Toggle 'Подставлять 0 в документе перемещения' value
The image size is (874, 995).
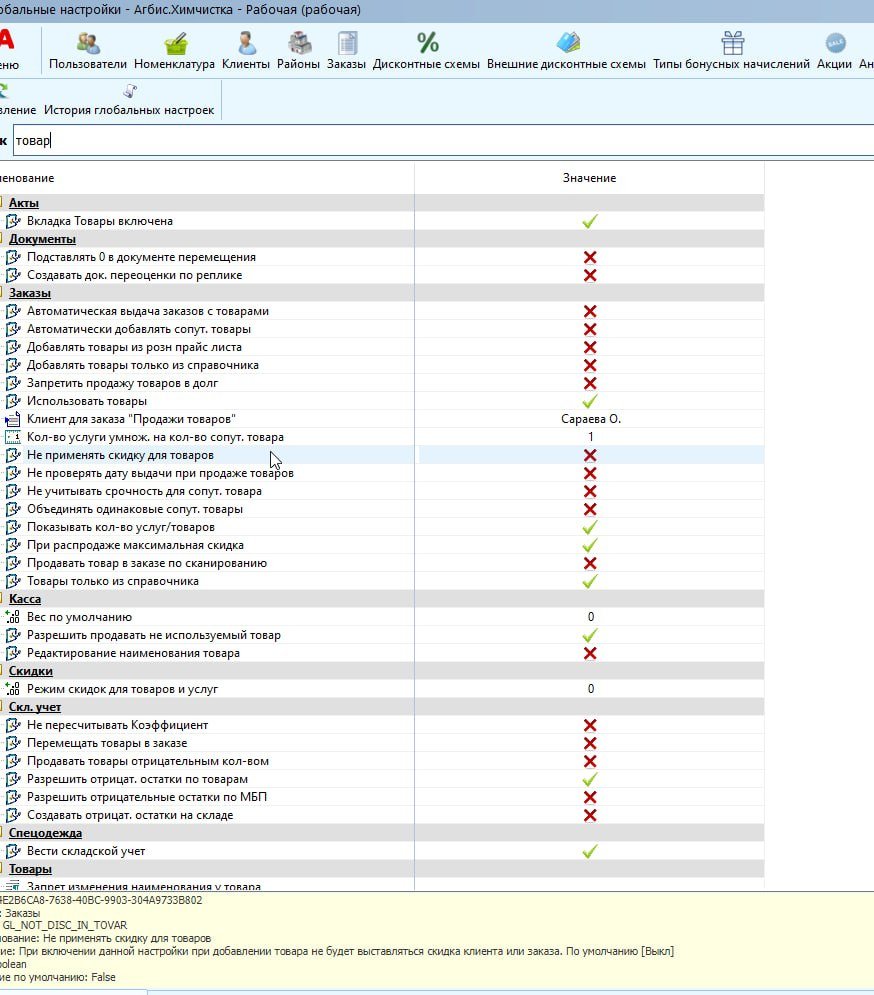coord(590,257)
